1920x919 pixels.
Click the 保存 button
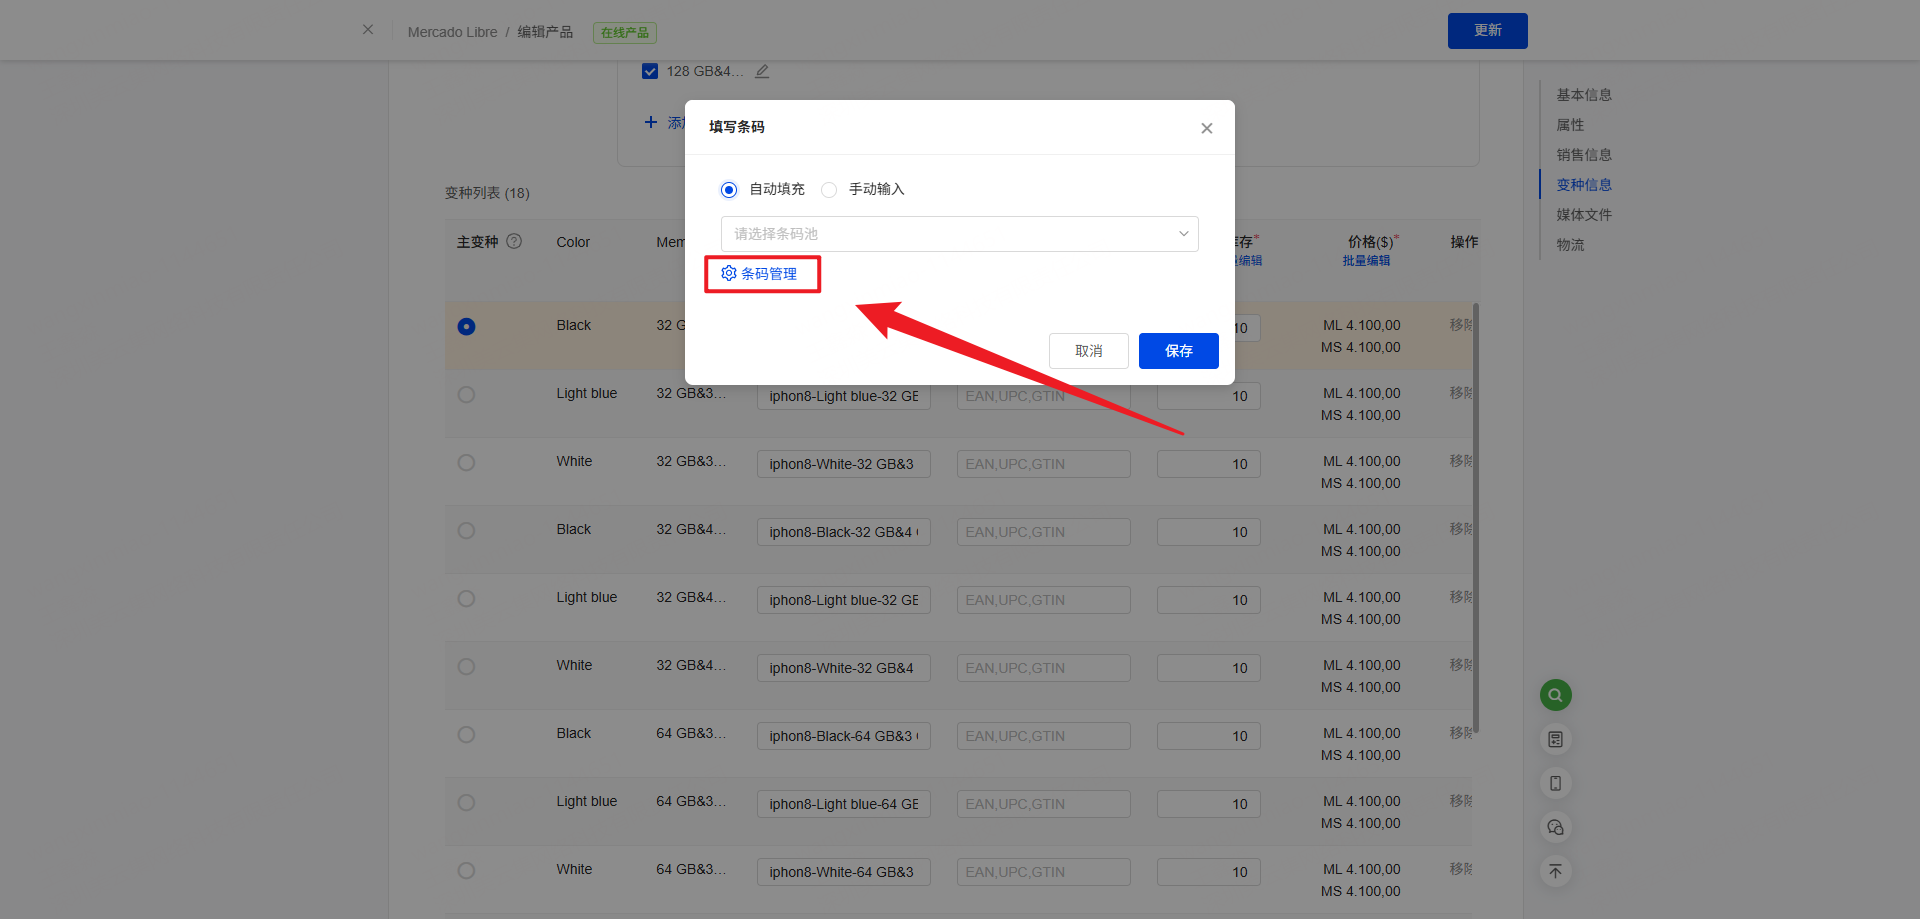[x=1178, y=351]
